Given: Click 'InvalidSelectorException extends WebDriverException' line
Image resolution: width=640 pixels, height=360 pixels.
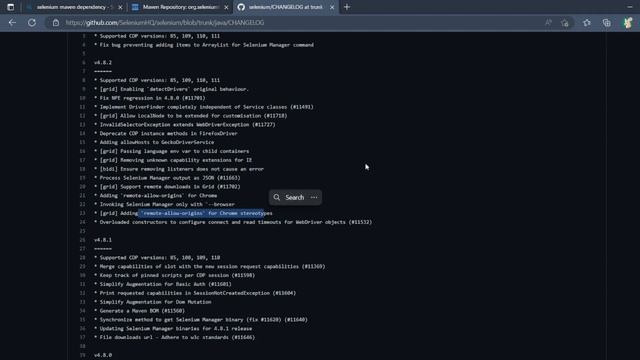Looking at the screenshot, I should coord(184,124).
